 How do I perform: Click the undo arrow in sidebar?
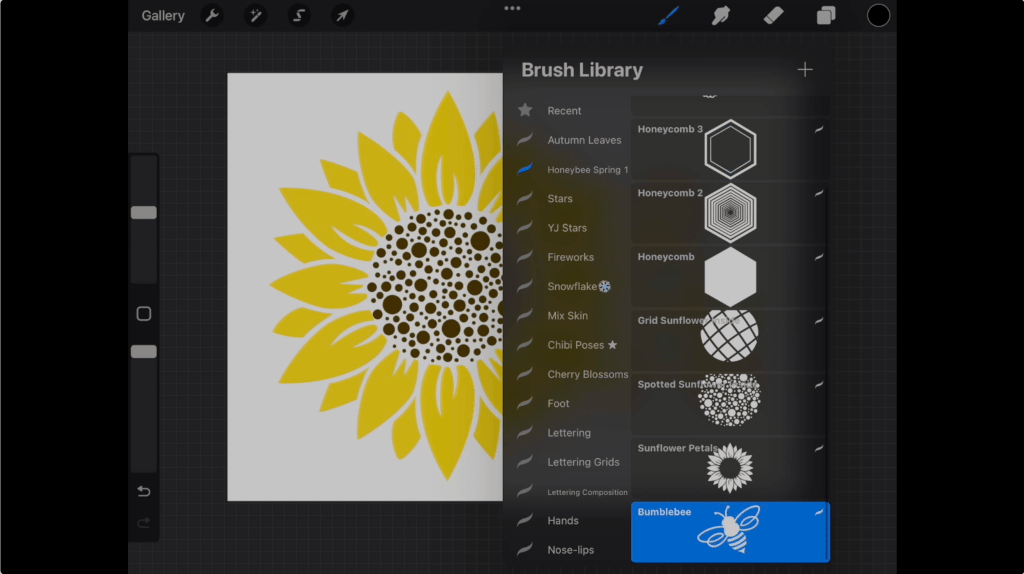pos(143,491)
